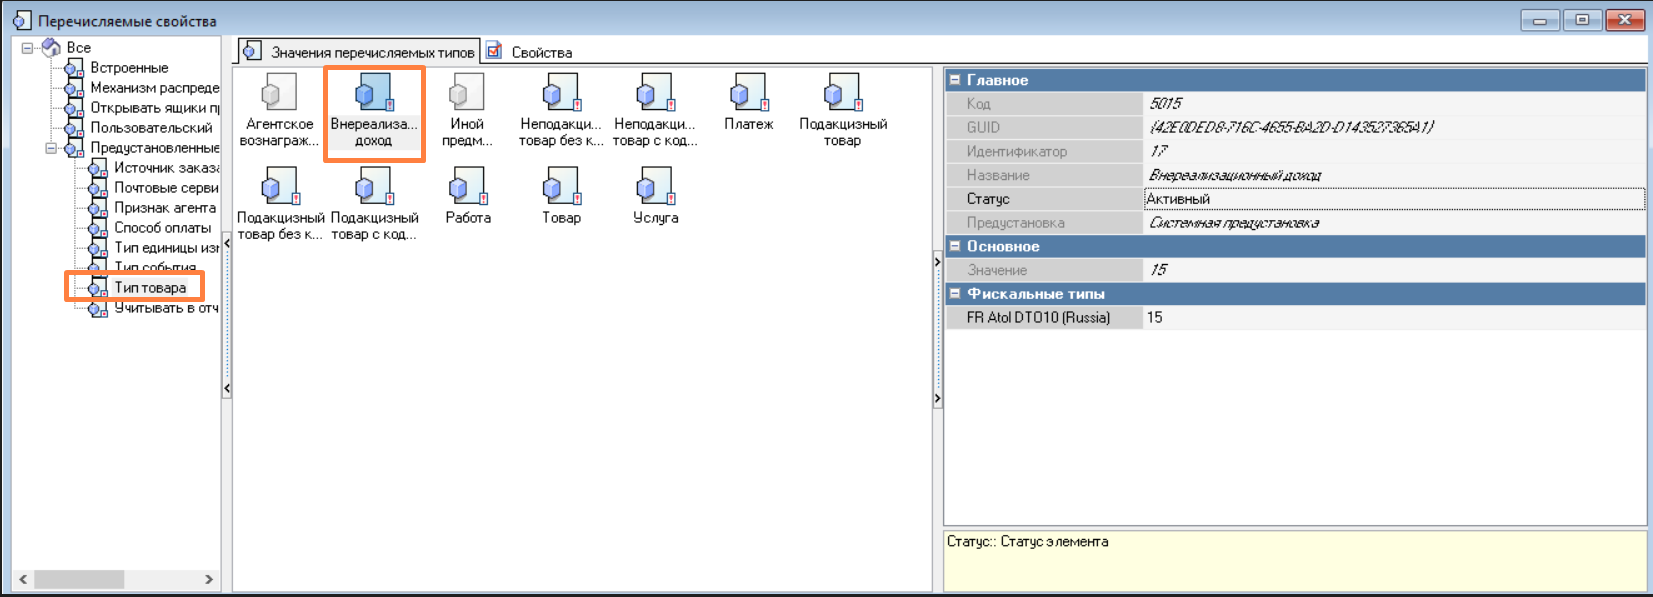1653x597 pixels.
Task: Select Тип товара in the tree
Action: 149,288
